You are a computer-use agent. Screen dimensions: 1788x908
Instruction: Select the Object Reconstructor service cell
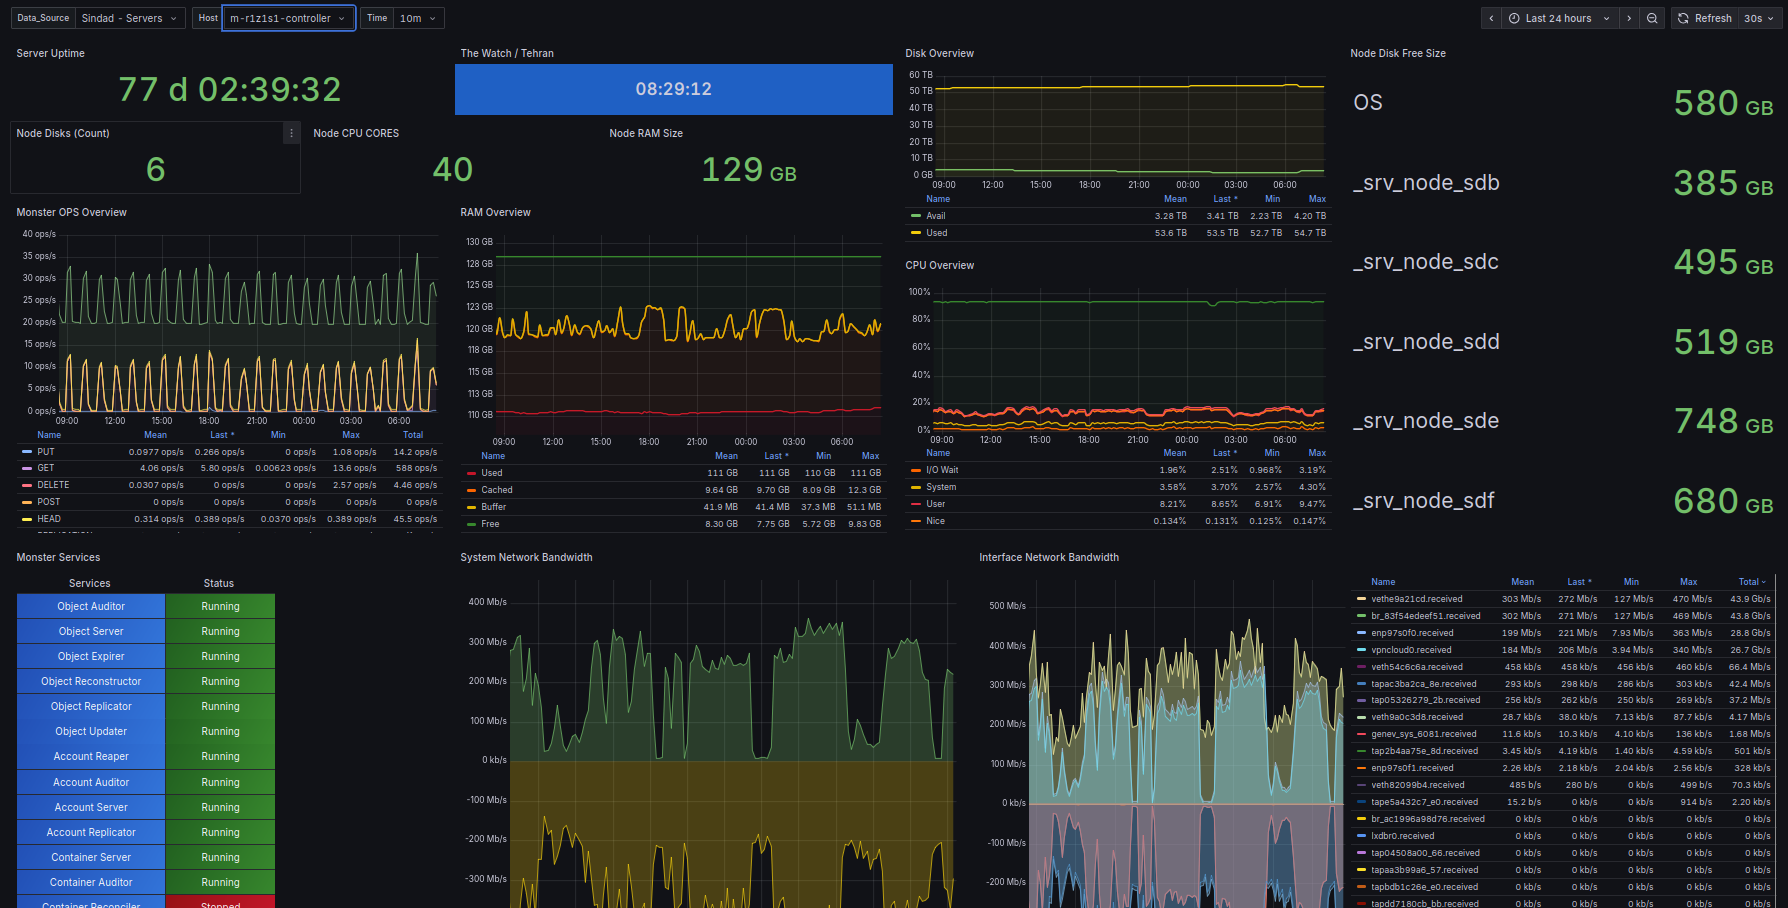coord(91,681)
